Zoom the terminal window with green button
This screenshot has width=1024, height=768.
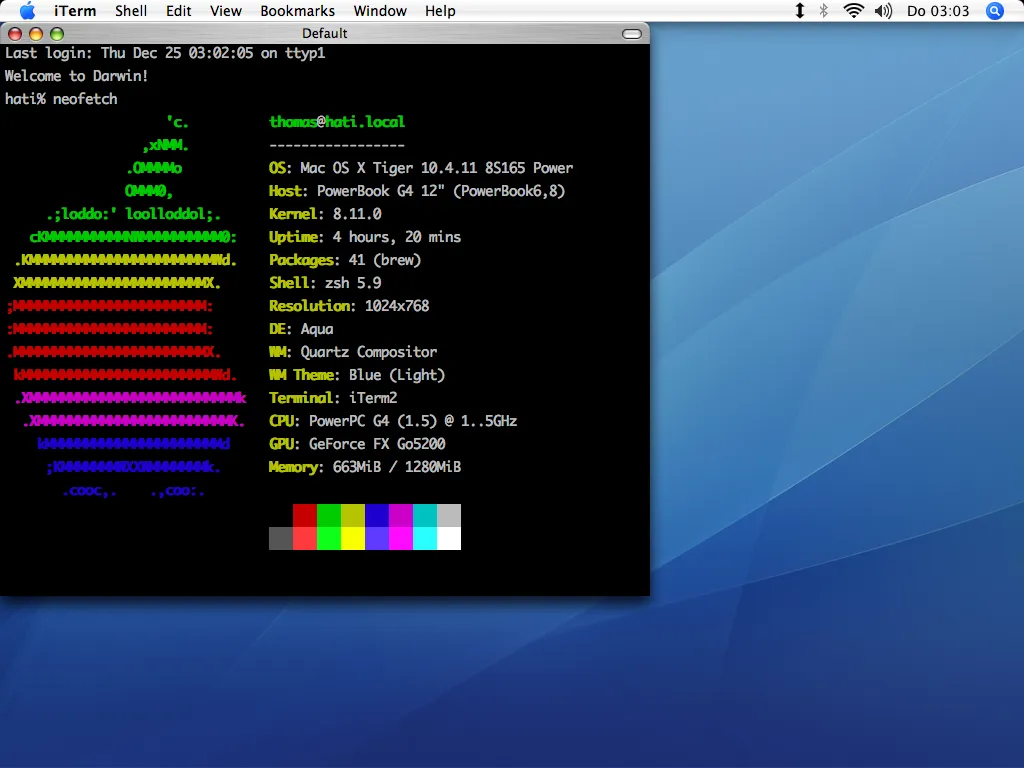(56, 34)
